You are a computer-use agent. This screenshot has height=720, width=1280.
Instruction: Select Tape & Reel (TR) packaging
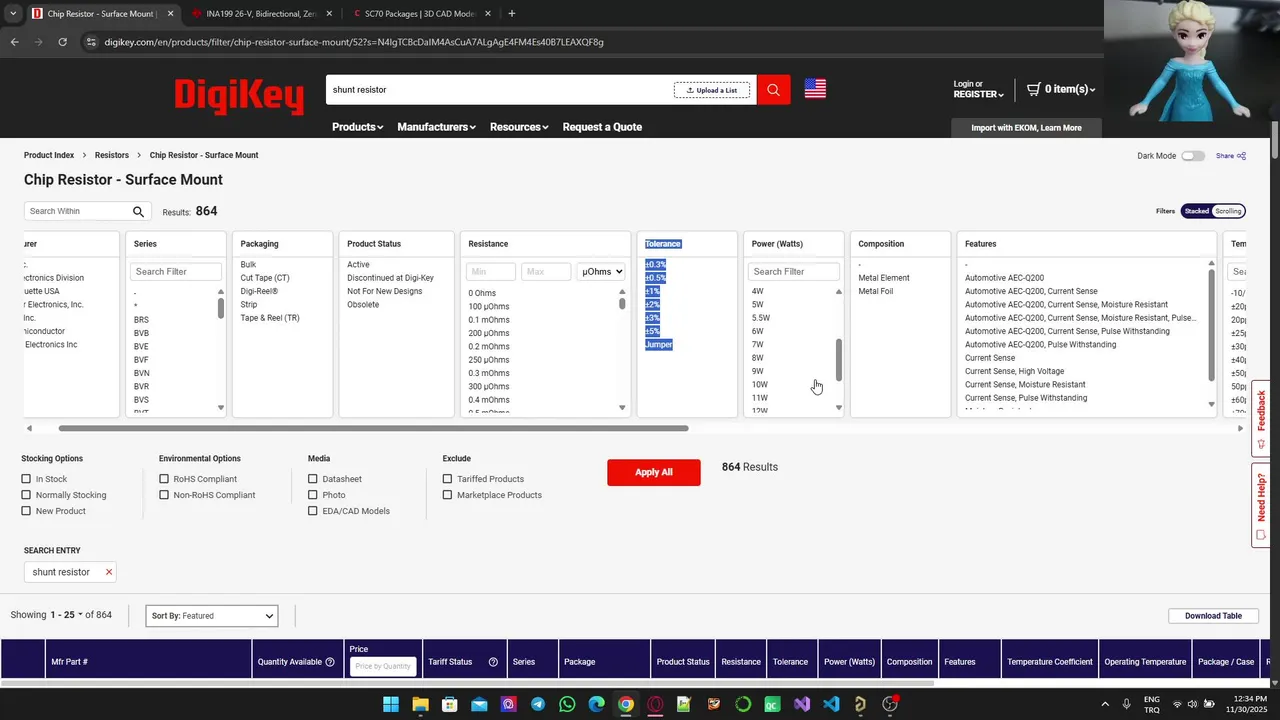(x=270, y=318)
